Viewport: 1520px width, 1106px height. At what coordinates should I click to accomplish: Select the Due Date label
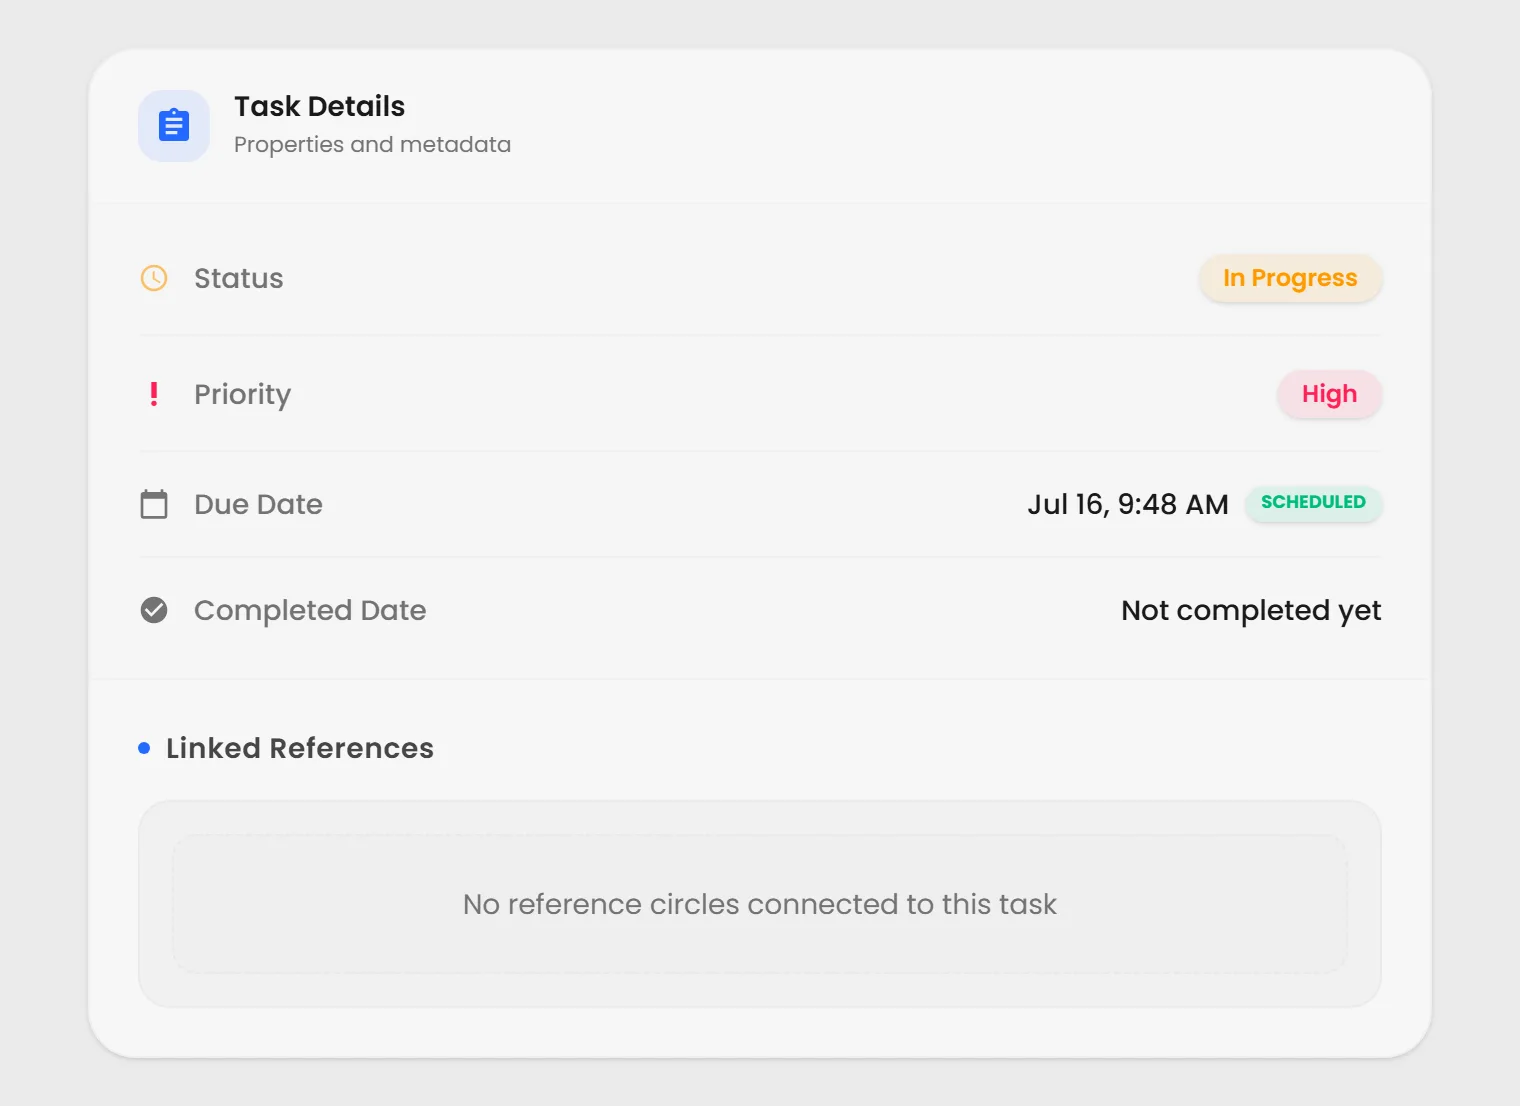tap(258, 504)
